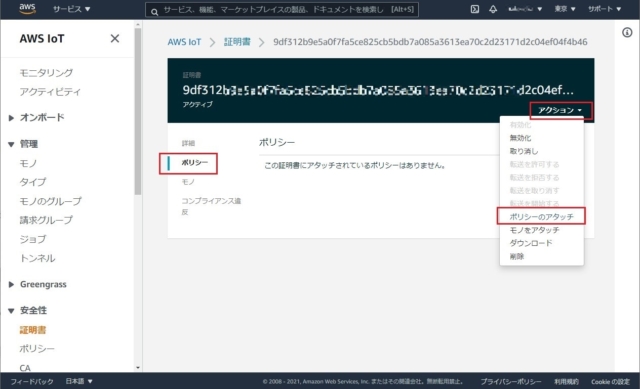This screenshot has width=640, height=389.
Task: Open the info panel icon
Action: 627,32
